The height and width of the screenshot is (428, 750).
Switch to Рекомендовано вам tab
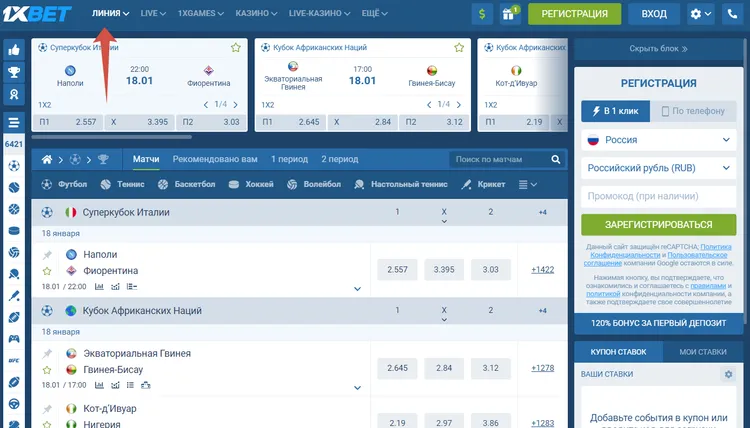tap(215, 159)
